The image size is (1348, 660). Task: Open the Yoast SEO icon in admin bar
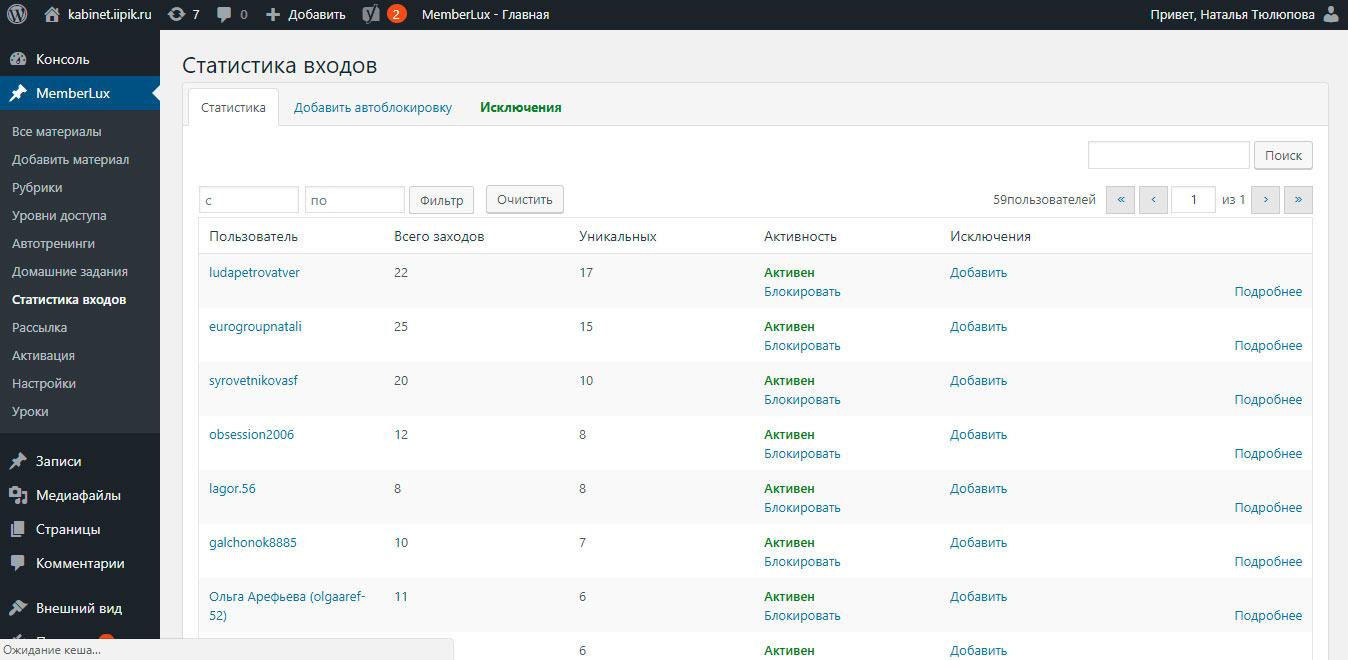click(370, 14)
